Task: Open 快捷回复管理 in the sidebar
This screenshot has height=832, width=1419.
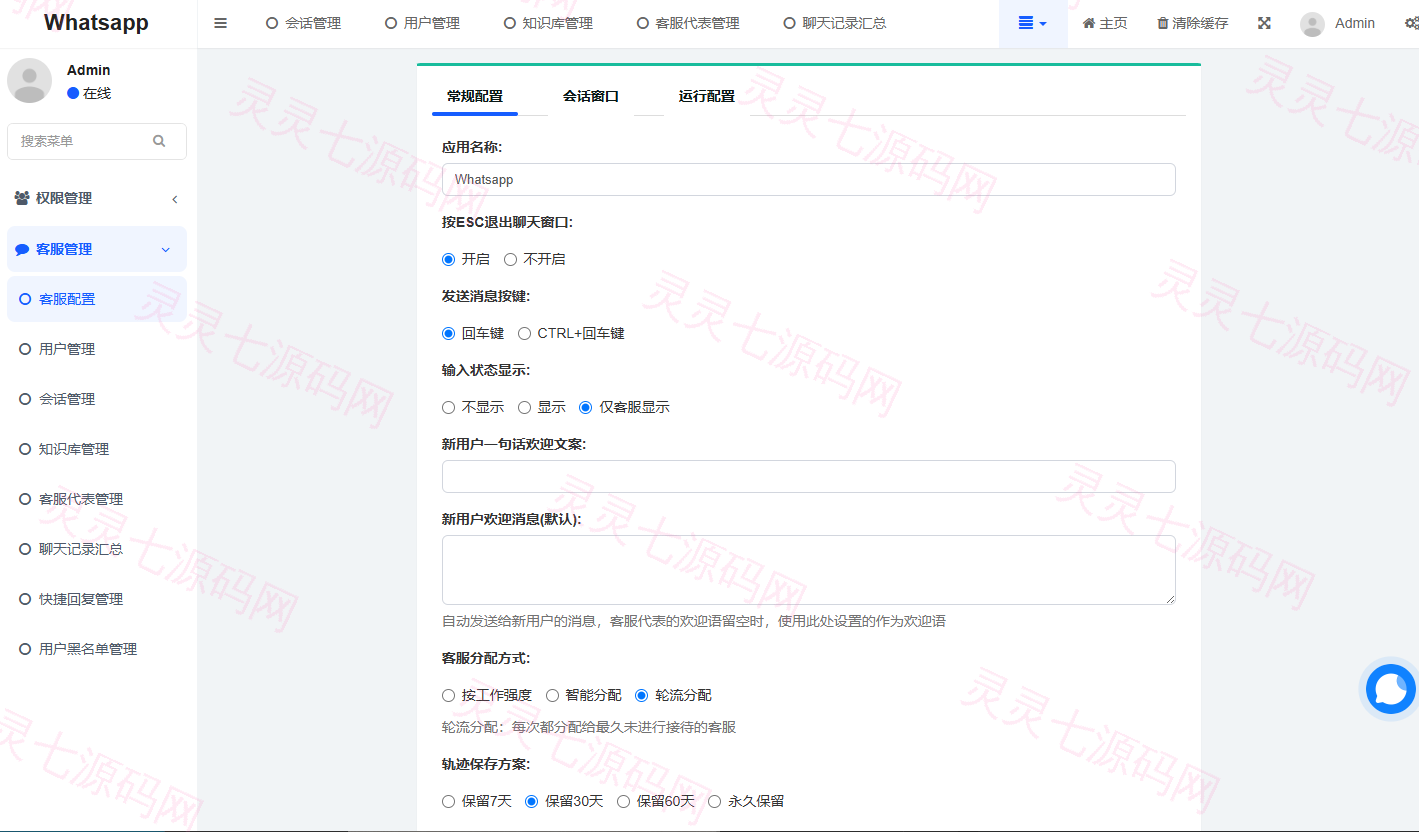Action: (97, 599)
